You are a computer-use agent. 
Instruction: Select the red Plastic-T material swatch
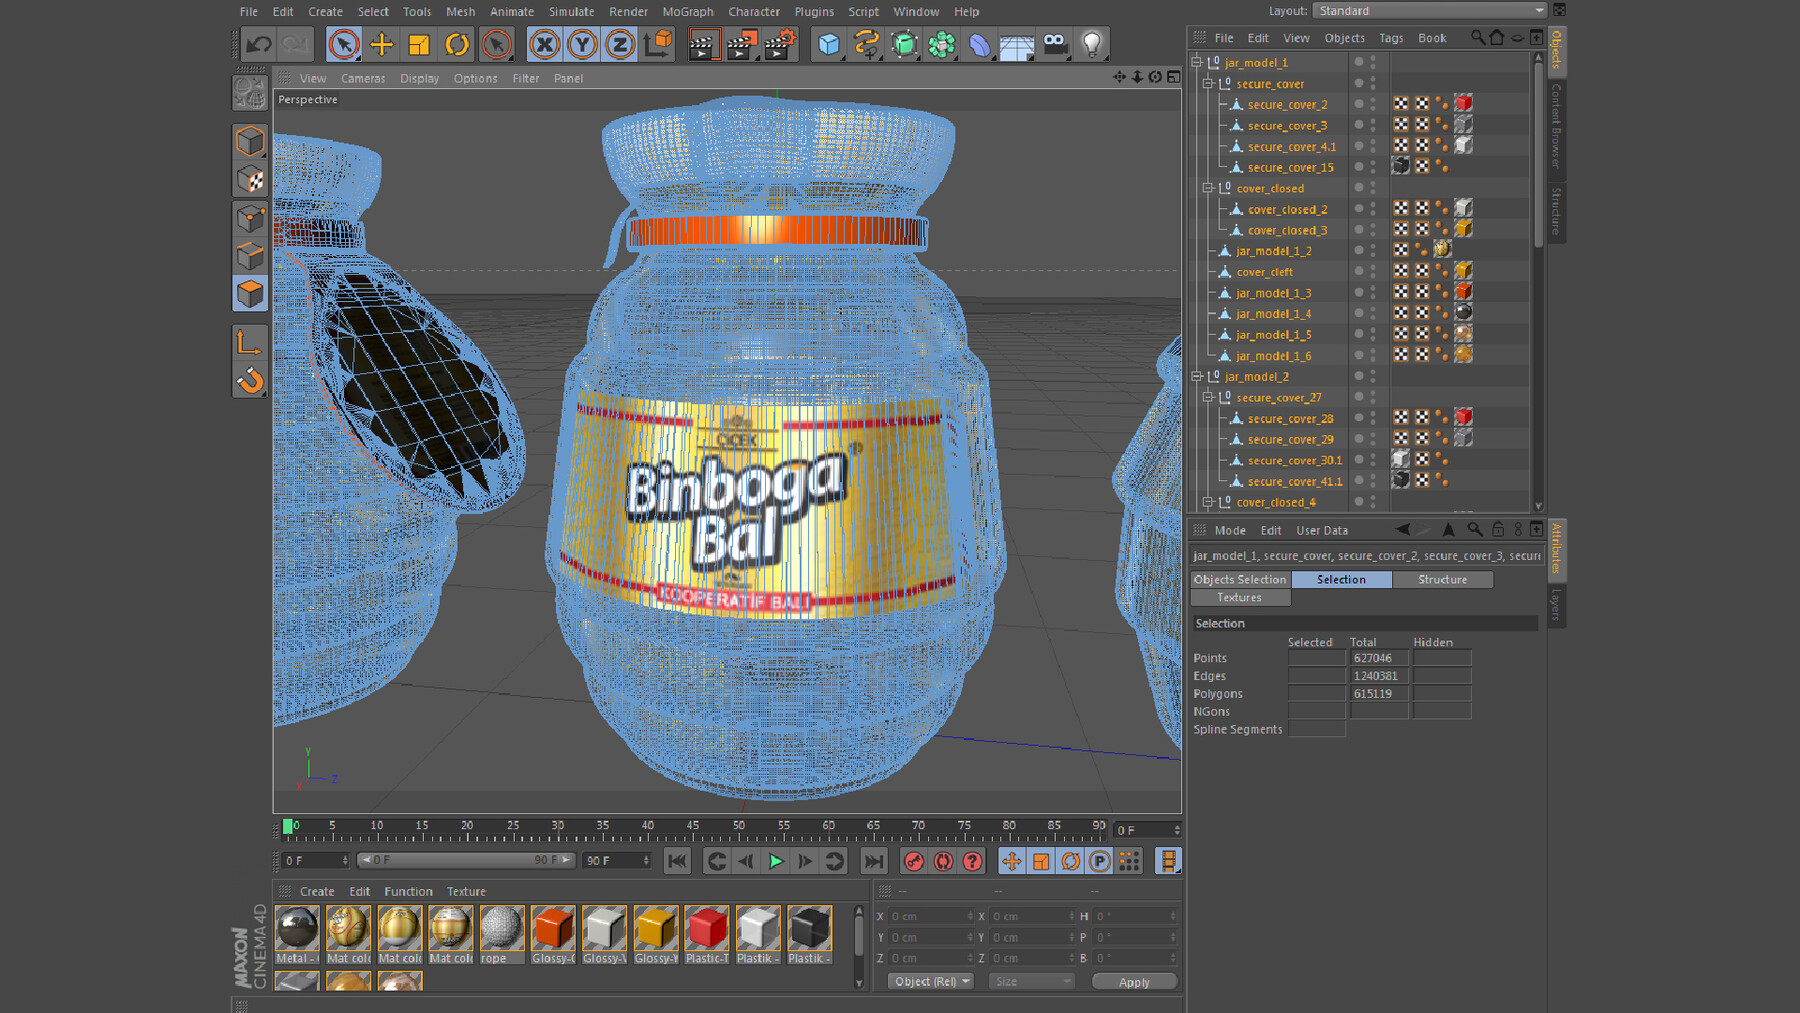tap(707, 930)
